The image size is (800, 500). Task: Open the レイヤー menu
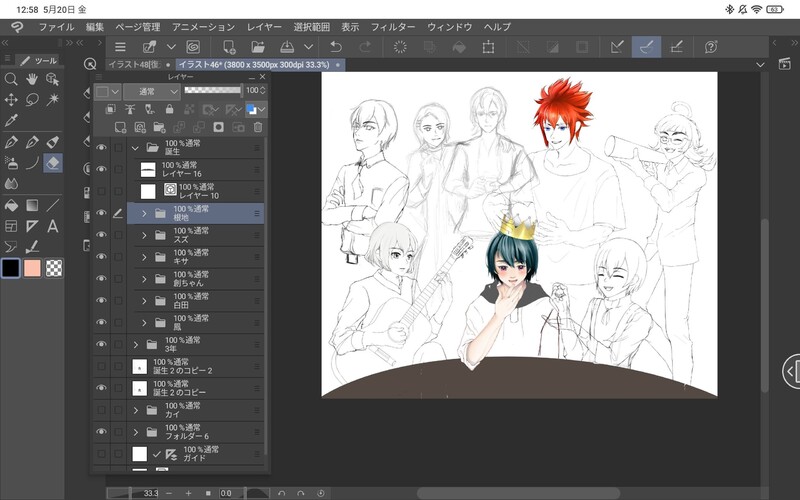[x=264, y=27]
